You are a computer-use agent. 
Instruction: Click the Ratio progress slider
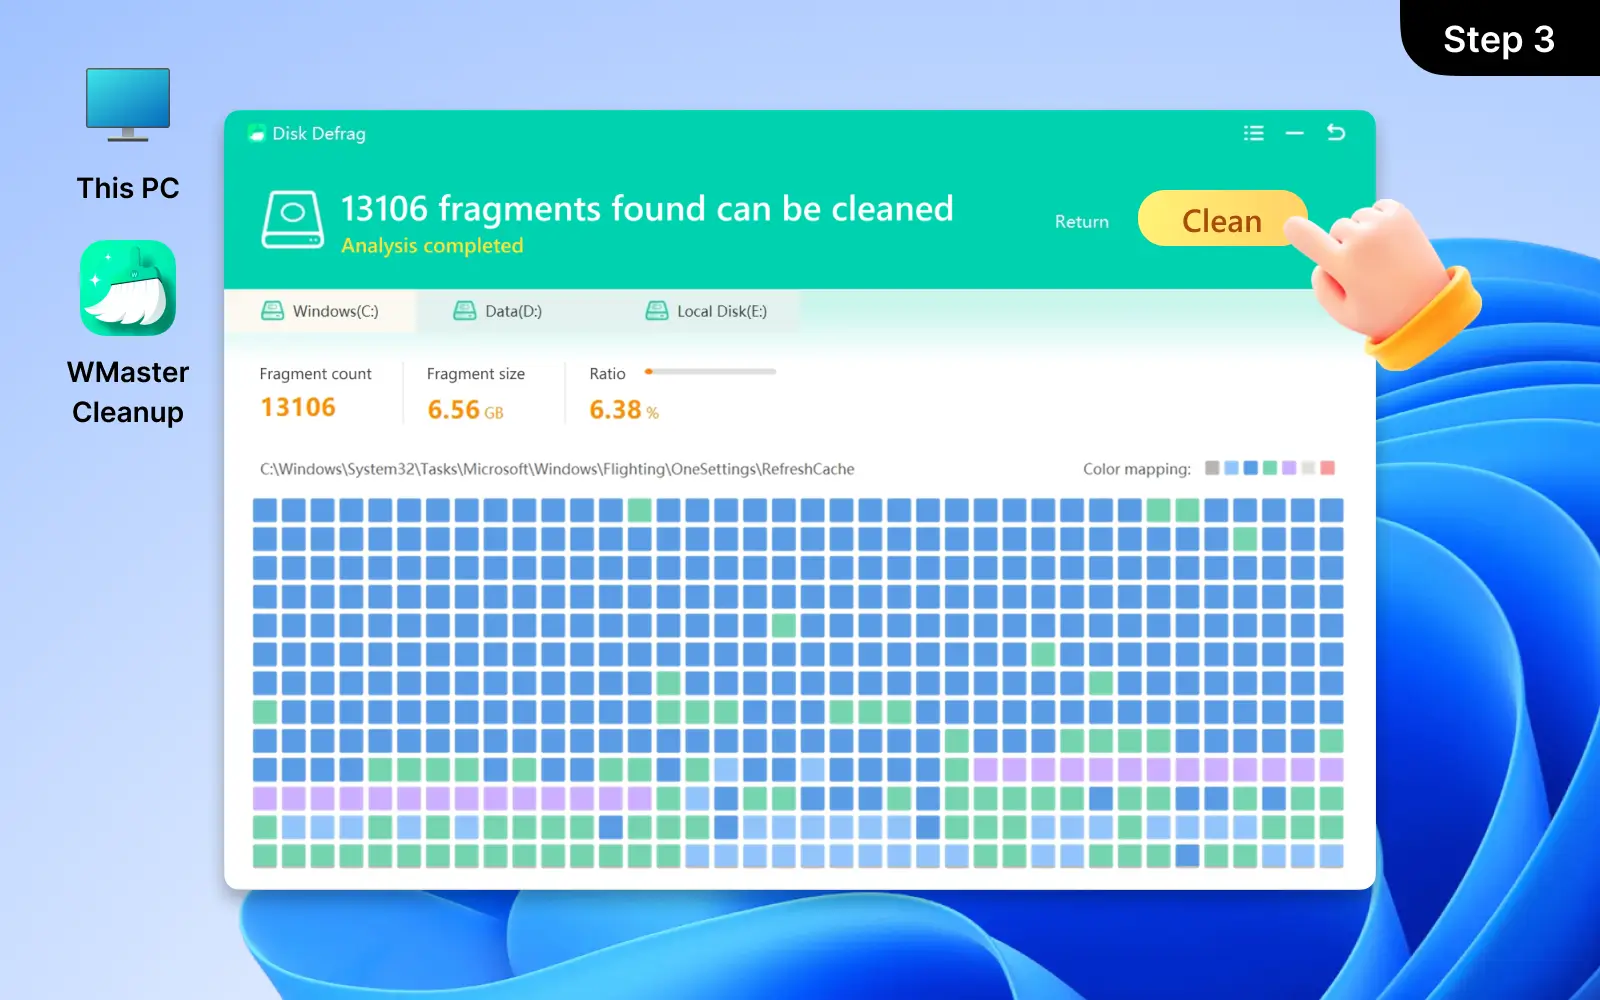(x=710, y=371)
